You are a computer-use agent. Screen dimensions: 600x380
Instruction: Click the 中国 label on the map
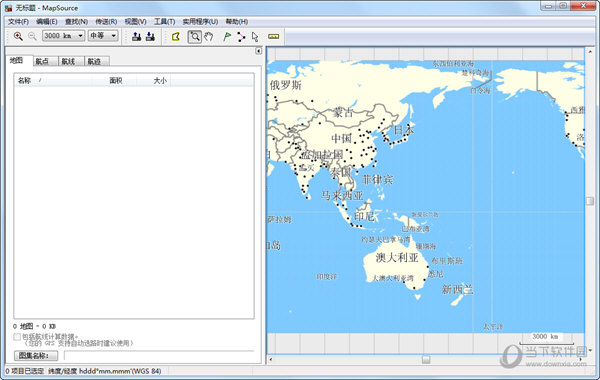341,138
